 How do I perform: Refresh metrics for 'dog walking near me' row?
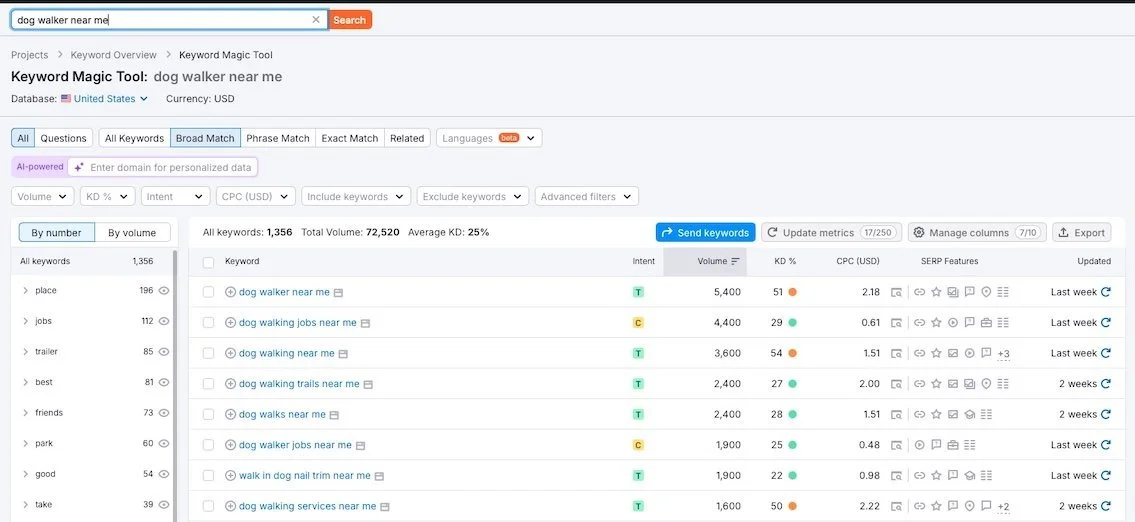point(1105,353)
